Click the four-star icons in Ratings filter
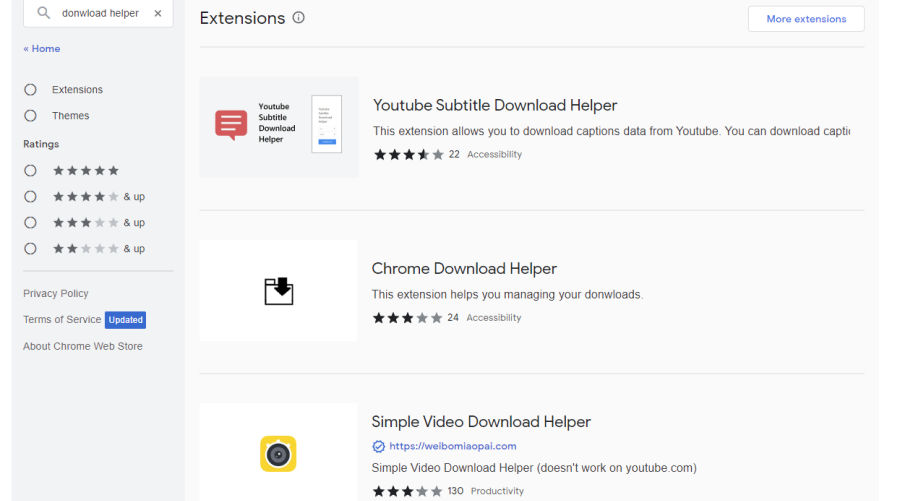Screen dimensions: 900x501 (x=86, y=197)
